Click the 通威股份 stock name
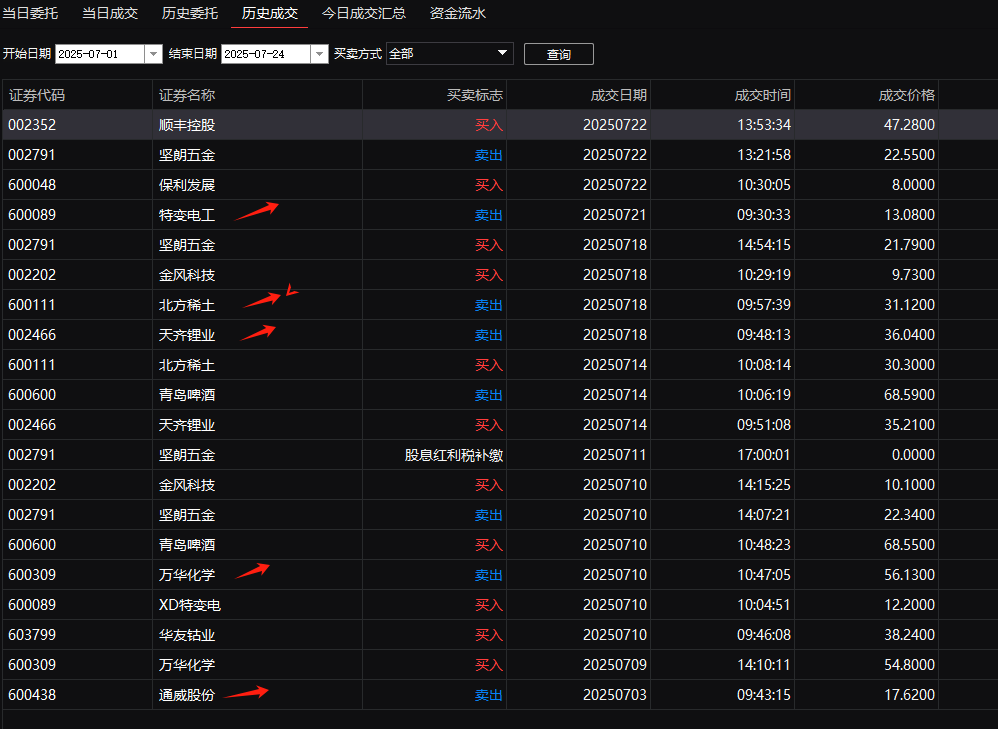998x729 pixels. [186, 695]
